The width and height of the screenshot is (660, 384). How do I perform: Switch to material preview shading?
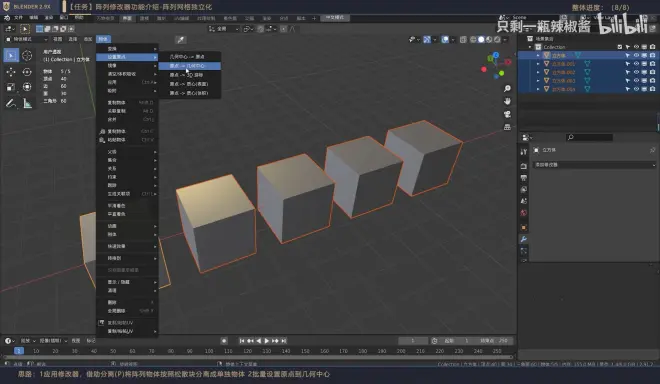click(489, 40)
